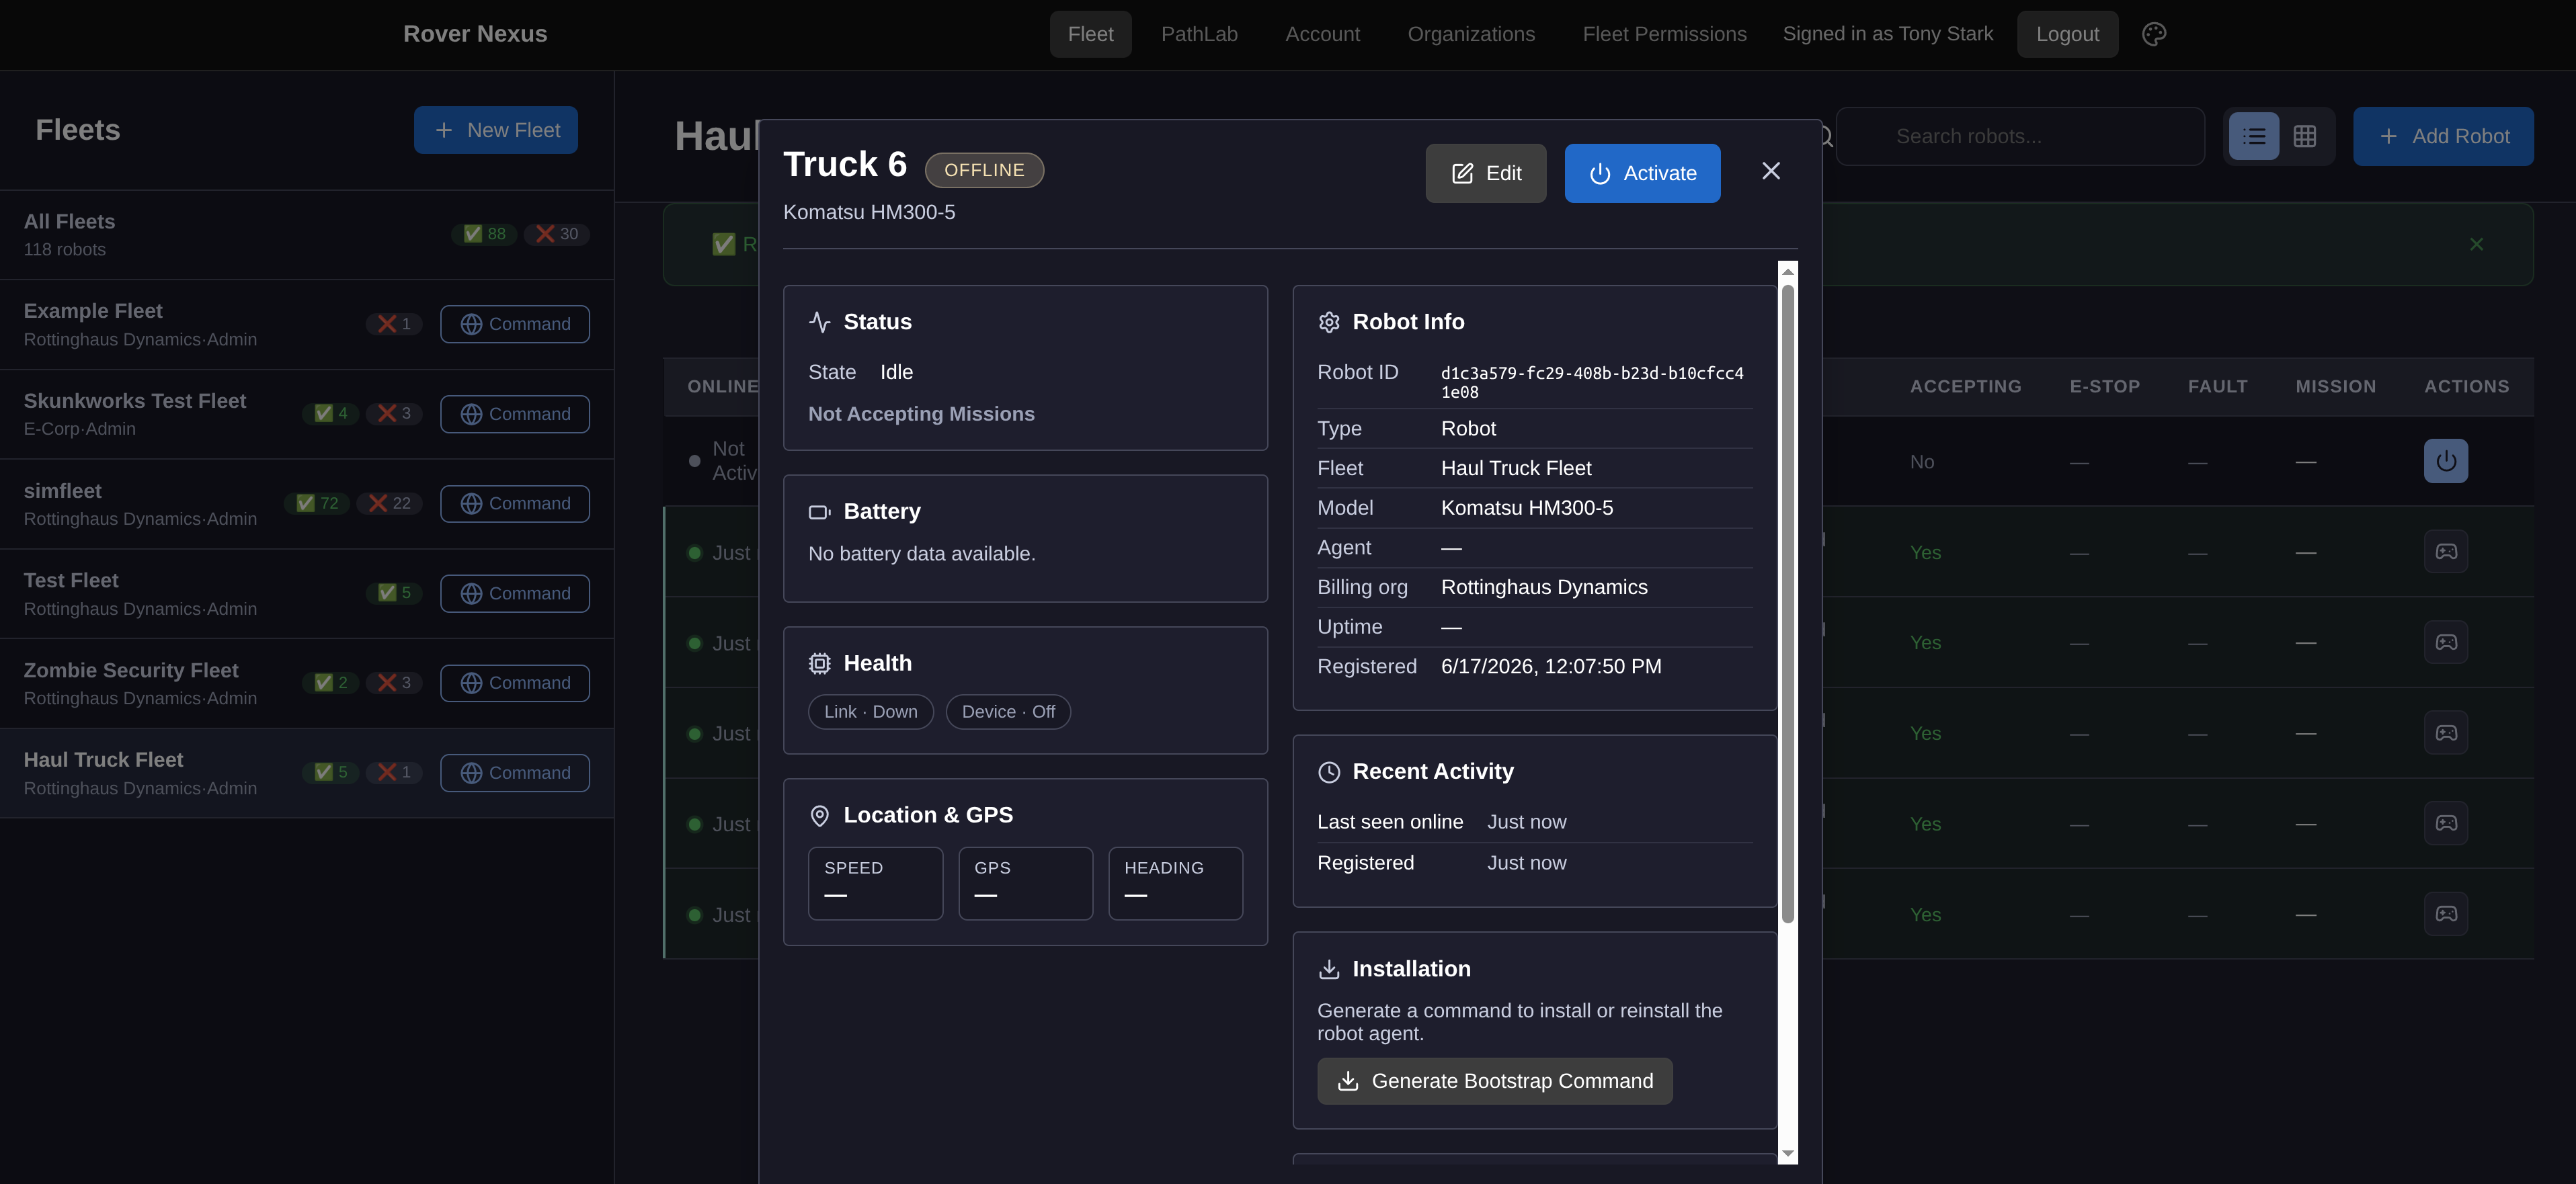The image size is (2576, 1184).
Task: Switch to list view layout
Action: (x=2254, y=136)
